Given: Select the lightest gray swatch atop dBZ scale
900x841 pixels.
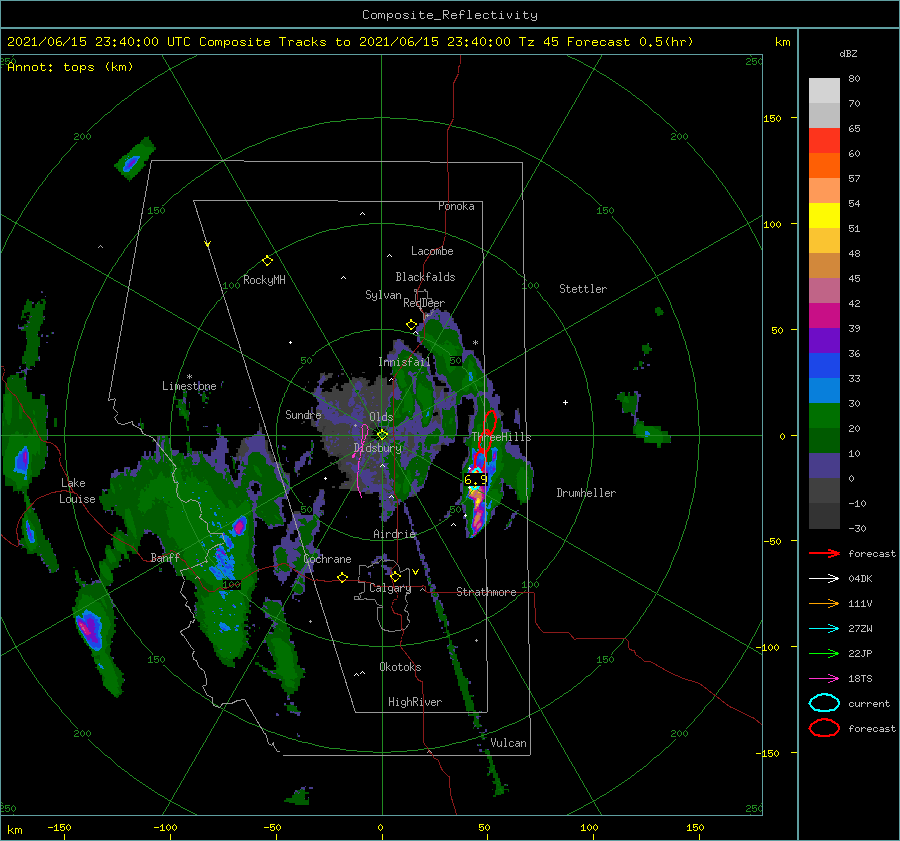Looking at the screenshot, I should click(824, 91).
